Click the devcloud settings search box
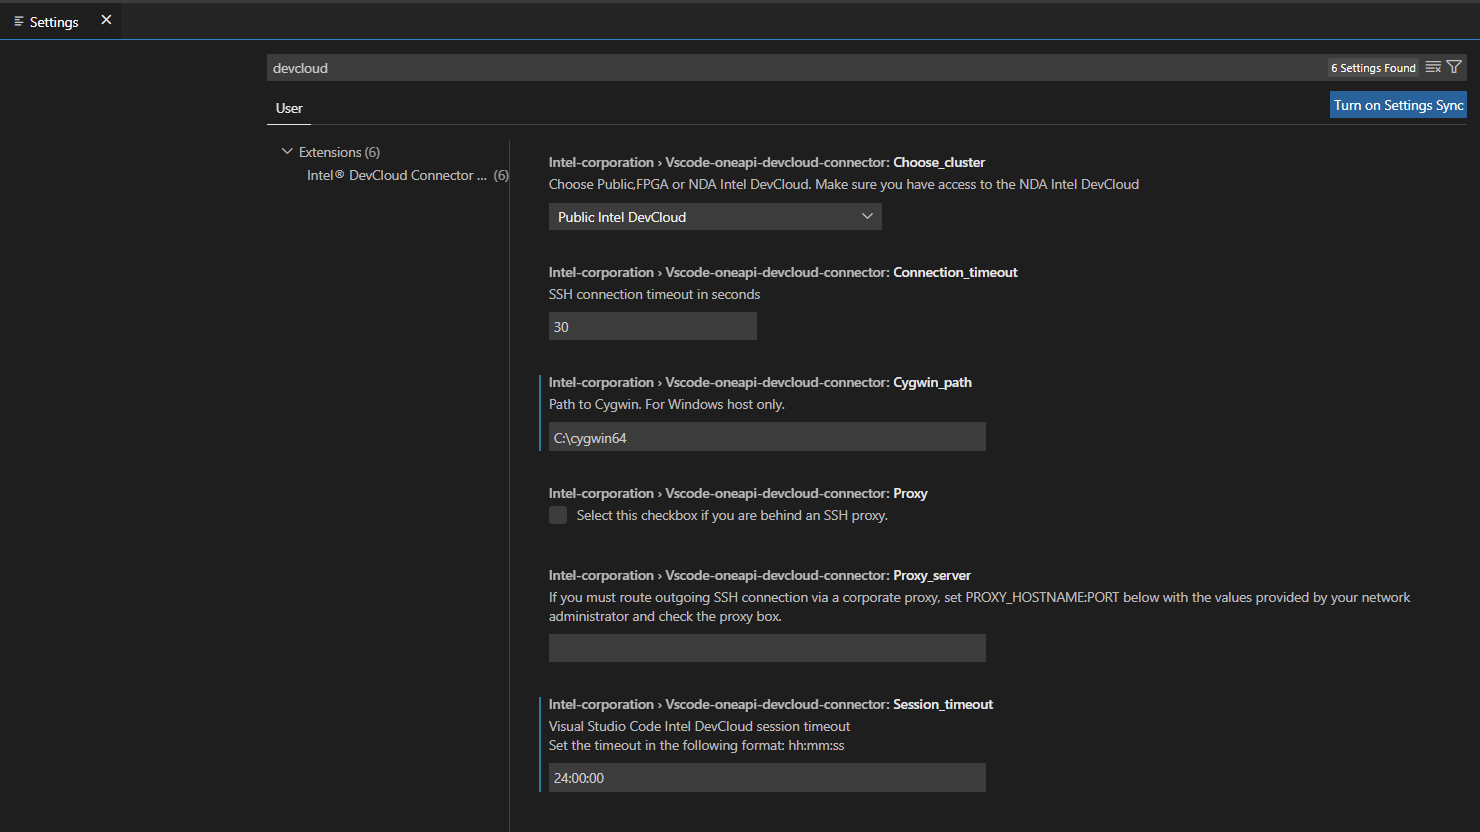The height and width of the screenshot is (832, 1480). point(795,68)
